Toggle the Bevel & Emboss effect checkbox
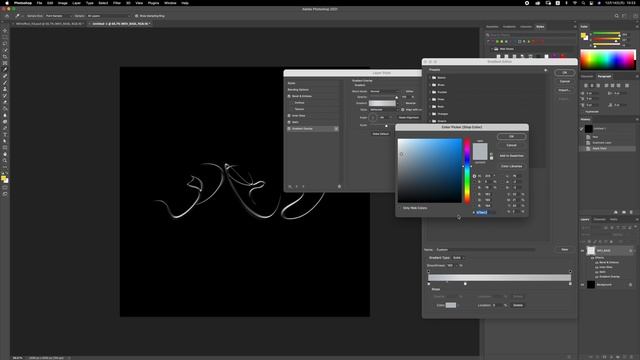 tap(289, 96)
